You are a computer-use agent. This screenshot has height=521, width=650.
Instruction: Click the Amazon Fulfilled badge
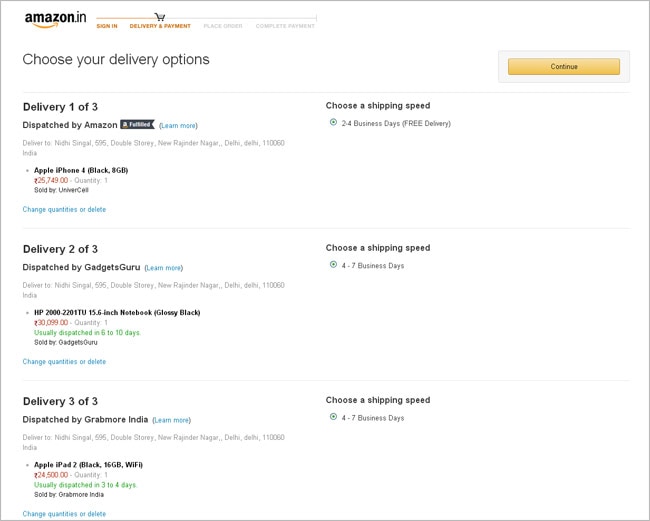tap(137, 125)
